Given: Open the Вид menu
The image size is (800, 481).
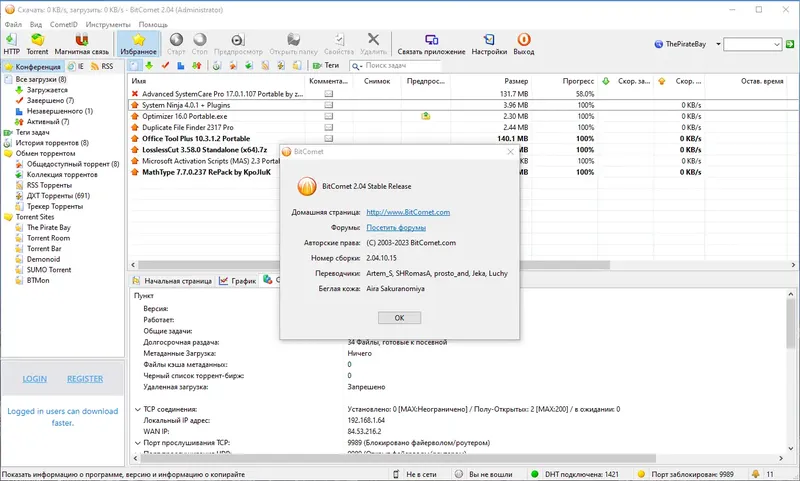Looking at the screenshot, I should (36, 24).
